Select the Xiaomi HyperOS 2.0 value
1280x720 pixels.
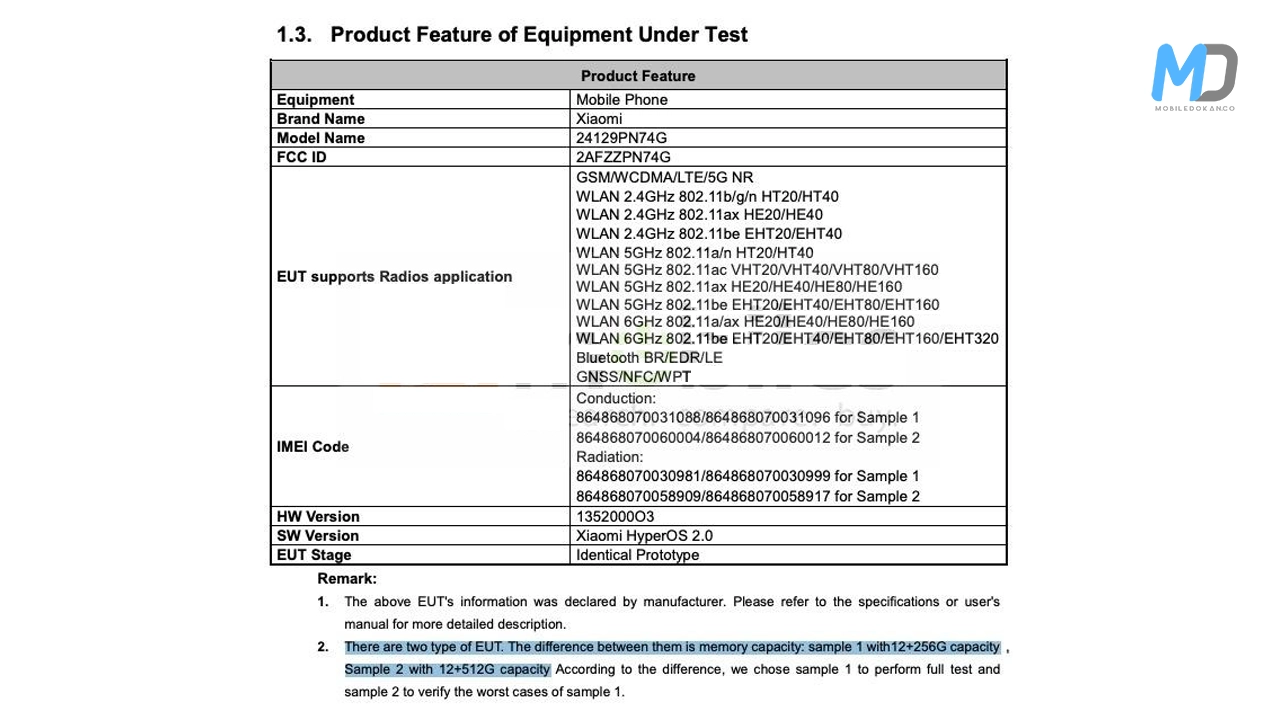tap(644, 536)
